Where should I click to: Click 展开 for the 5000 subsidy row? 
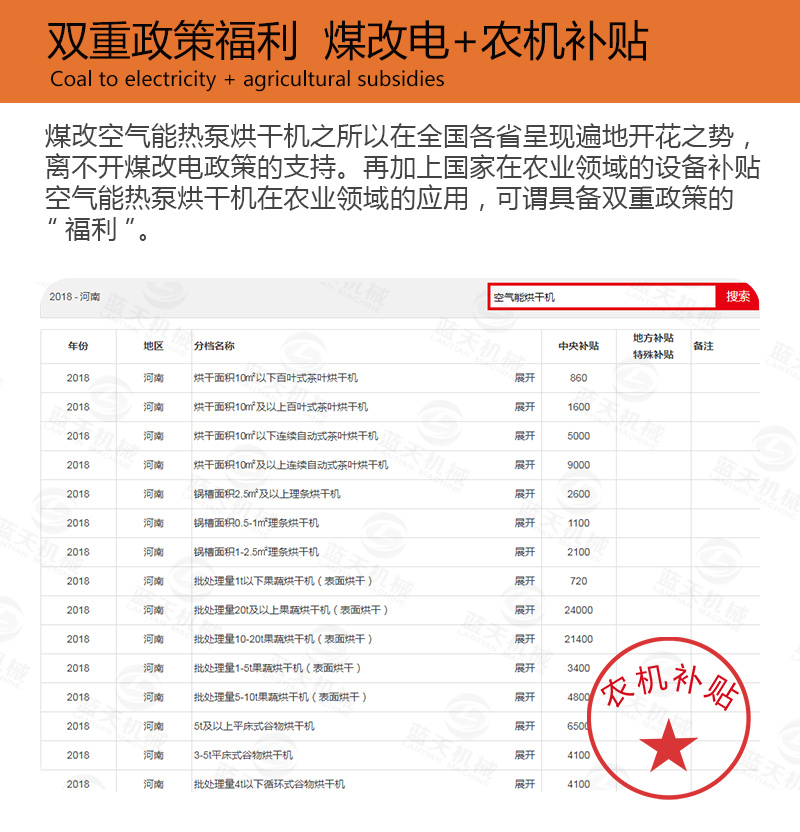tap(524, 436)
